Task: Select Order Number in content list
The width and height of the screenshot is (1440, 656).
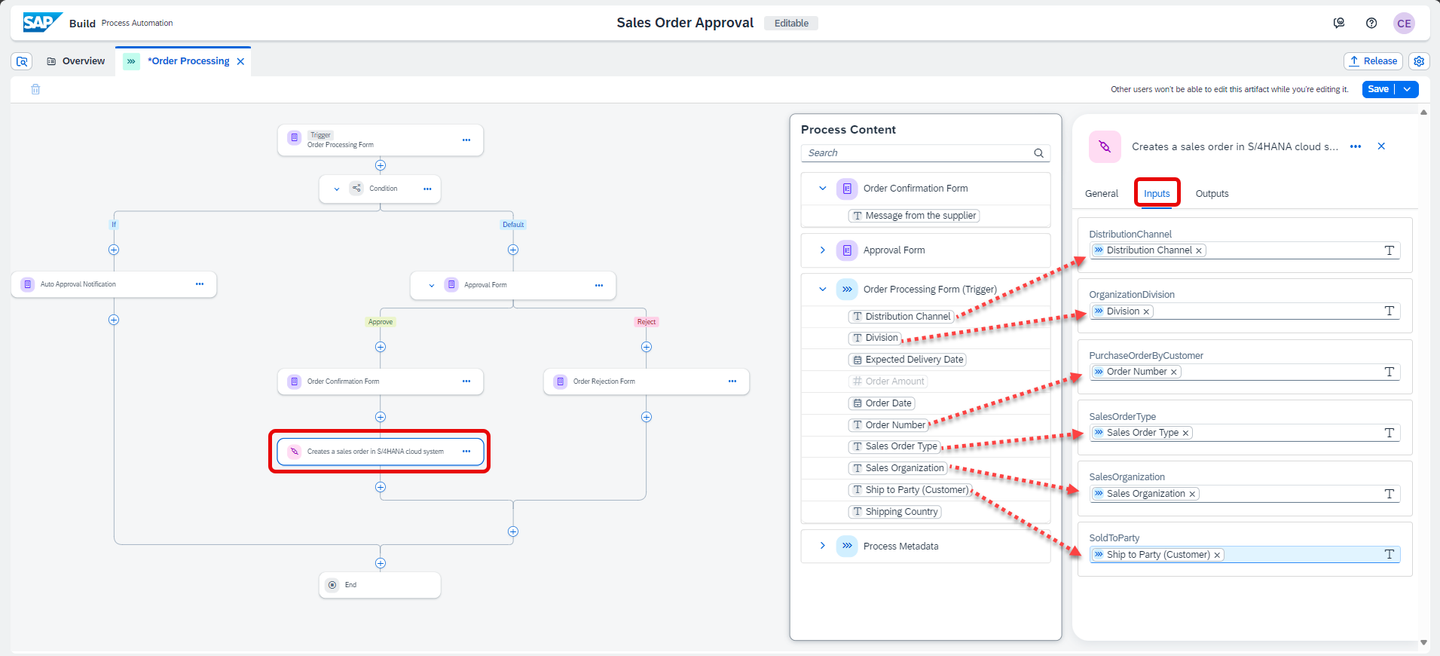Action: point(888,425)
